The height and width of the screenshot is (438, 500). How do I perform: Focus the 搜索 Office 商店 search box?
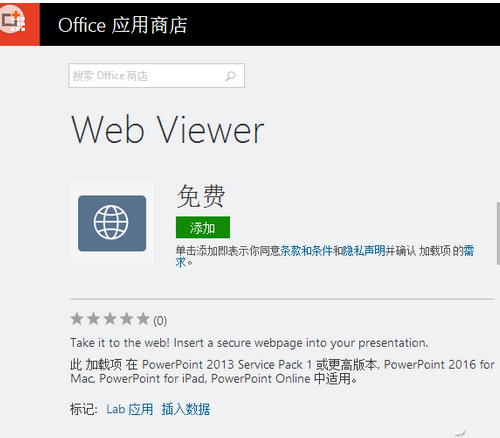point(156,76)
